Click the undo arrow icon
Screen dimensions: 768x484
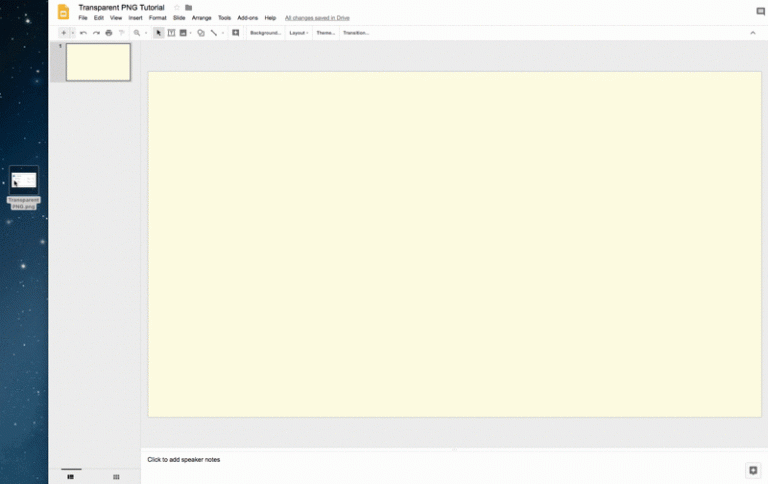click(83, 33)
